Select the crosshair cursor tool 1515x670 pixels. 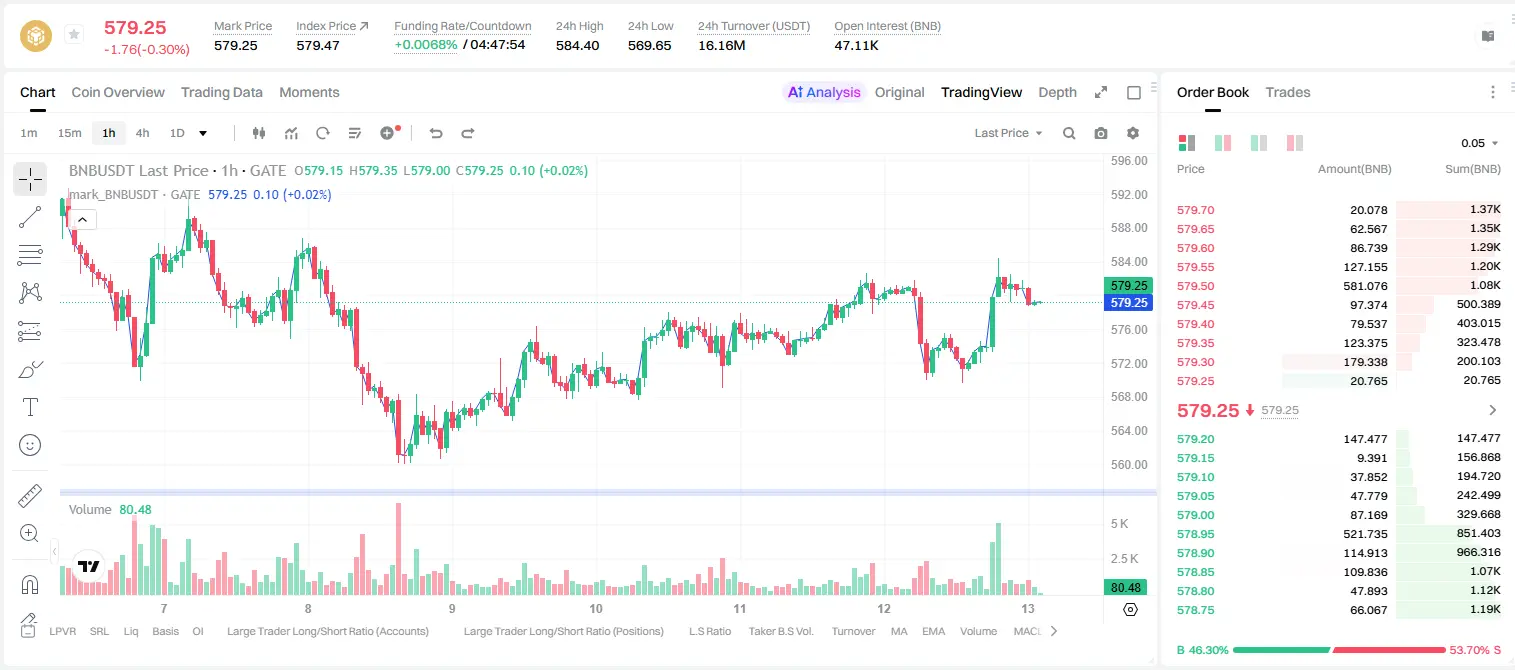pyautogui.click(x=30, y=180)
